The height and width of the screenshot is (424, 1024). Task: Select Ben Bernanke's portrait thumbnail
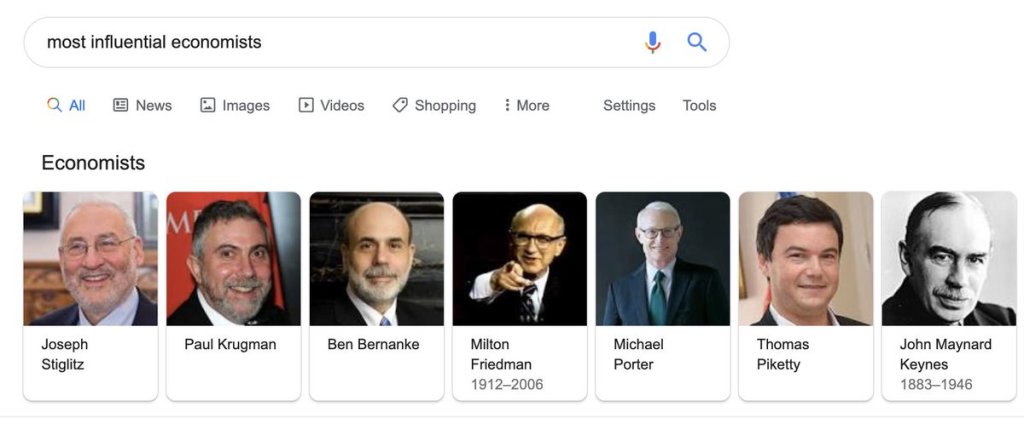376,258
